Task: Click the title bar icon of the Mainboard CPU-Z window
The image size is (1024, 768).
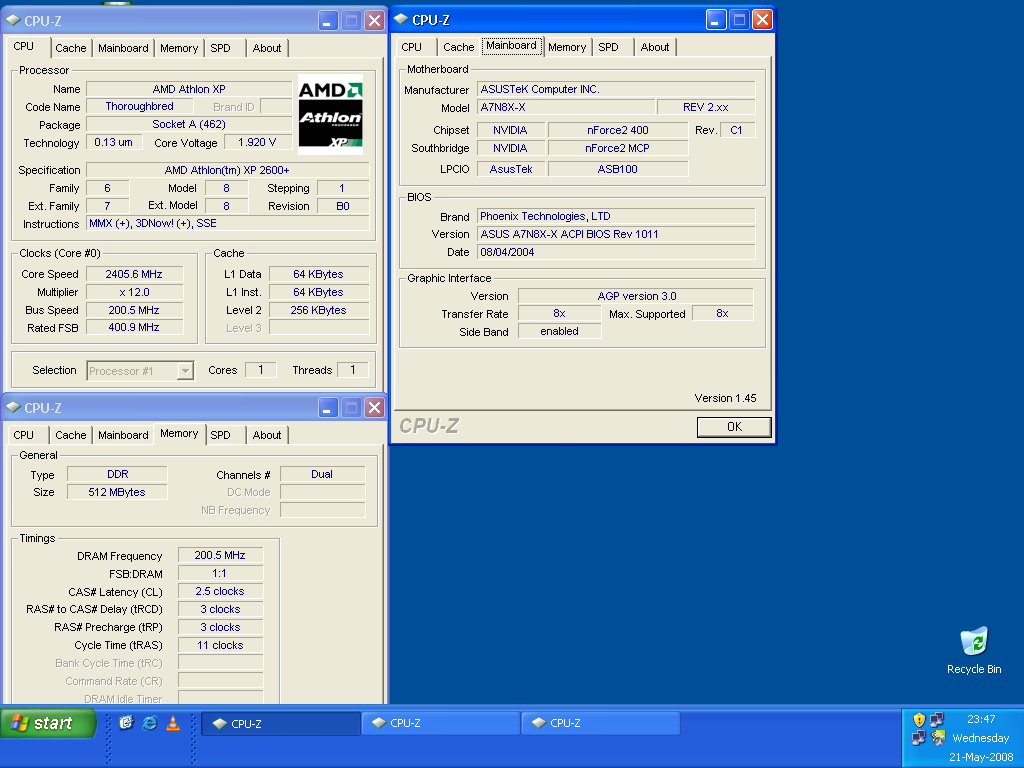Action: (x=401, y=20)
